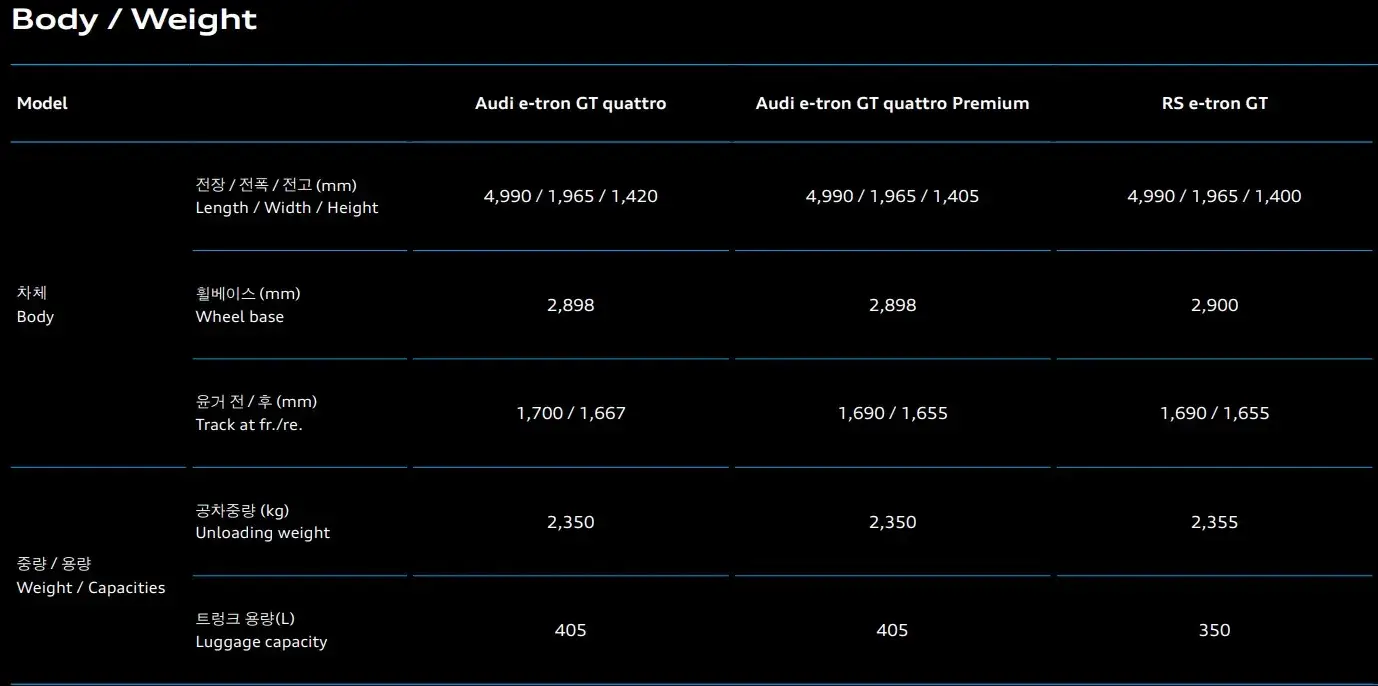Click the Audi e-tron GT quattro column header
This screenshot has width=1378, height=686.
coord(570,103)
